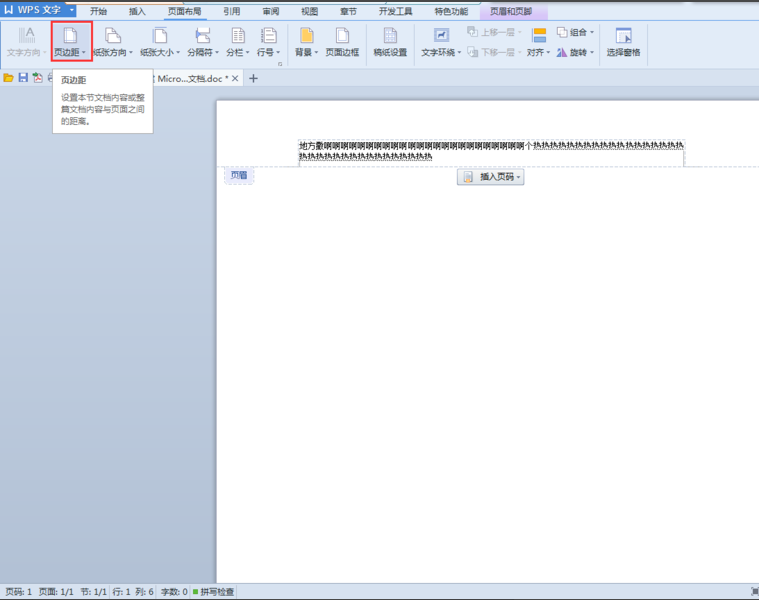
Task: Close the Micro...文档.doc document tab
Action: coord(235,78)
